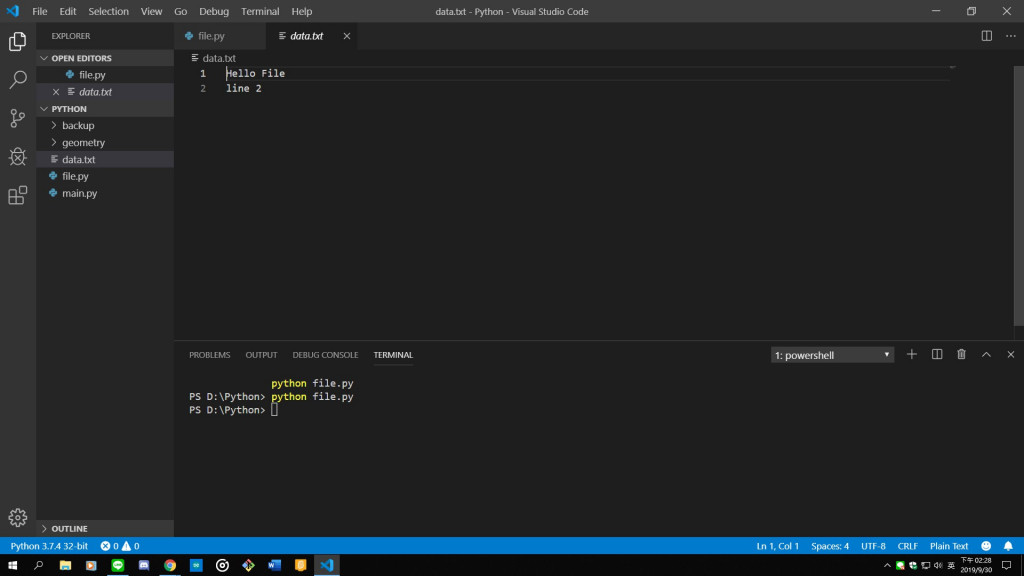Go to line via Ln 1, Col 1

pos(777,546)
